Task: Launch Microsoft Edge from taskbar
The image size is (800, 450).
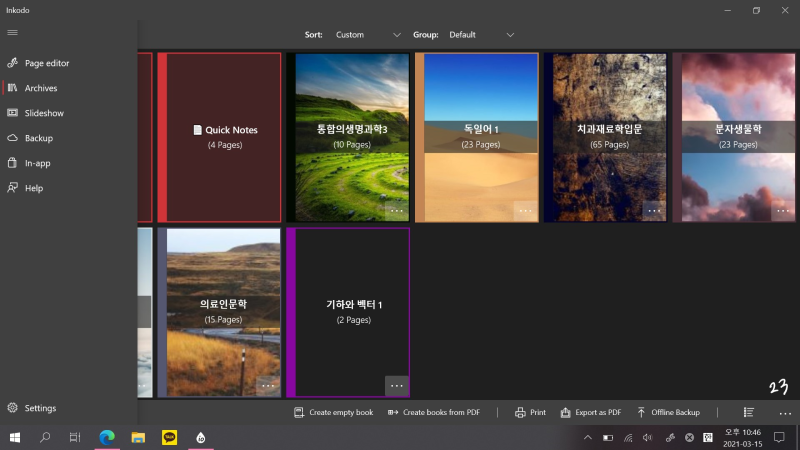Action: click(x=107, y=437)
